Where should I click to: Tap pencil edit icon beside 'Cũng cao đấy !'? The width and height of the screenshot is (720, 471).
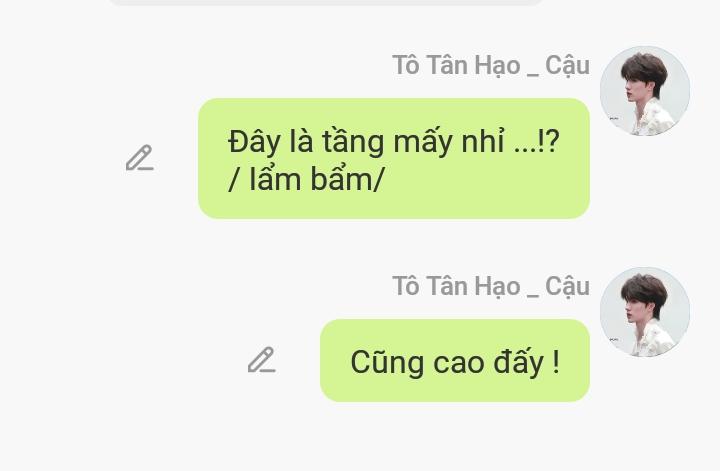point(262,360)
